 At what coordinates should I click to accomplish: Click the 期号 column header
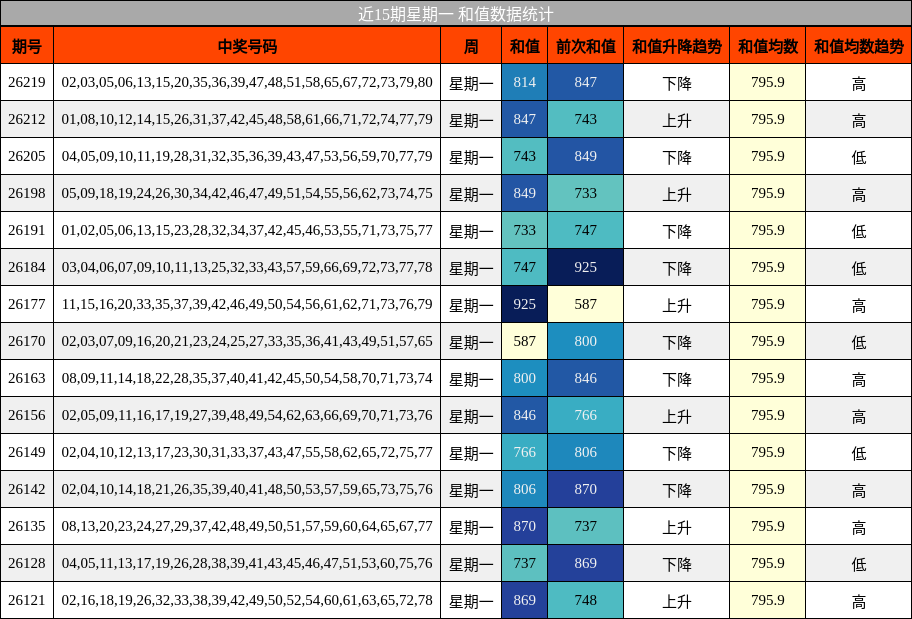(x=27, y=45)
